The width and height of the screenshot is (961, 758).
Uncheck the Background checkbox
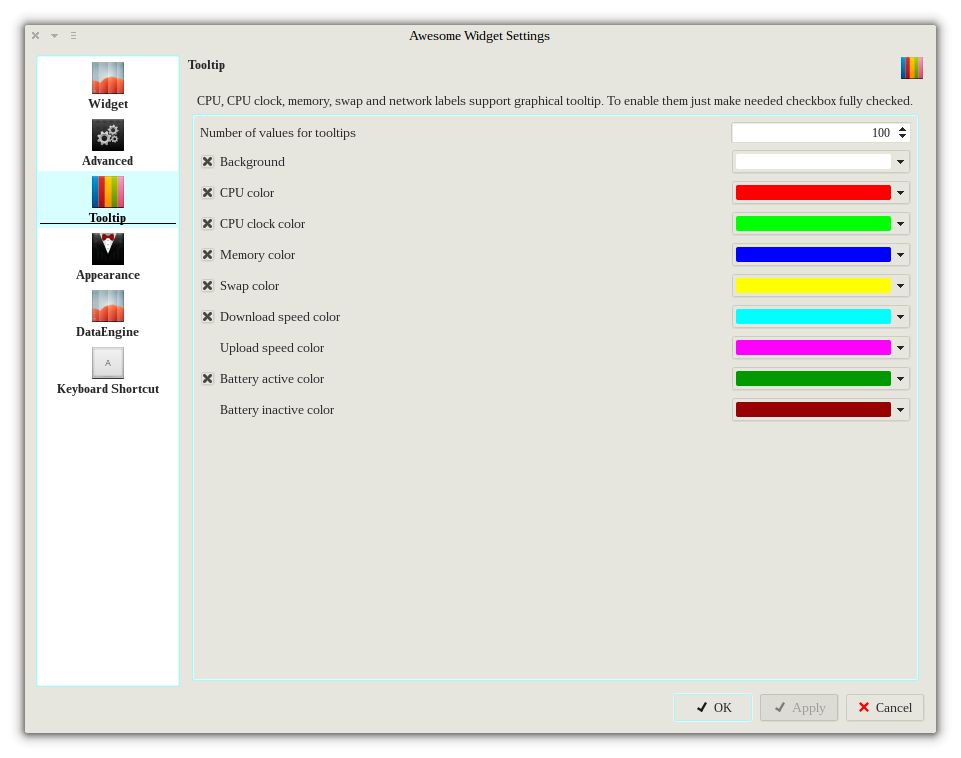(x=208, y=162)
